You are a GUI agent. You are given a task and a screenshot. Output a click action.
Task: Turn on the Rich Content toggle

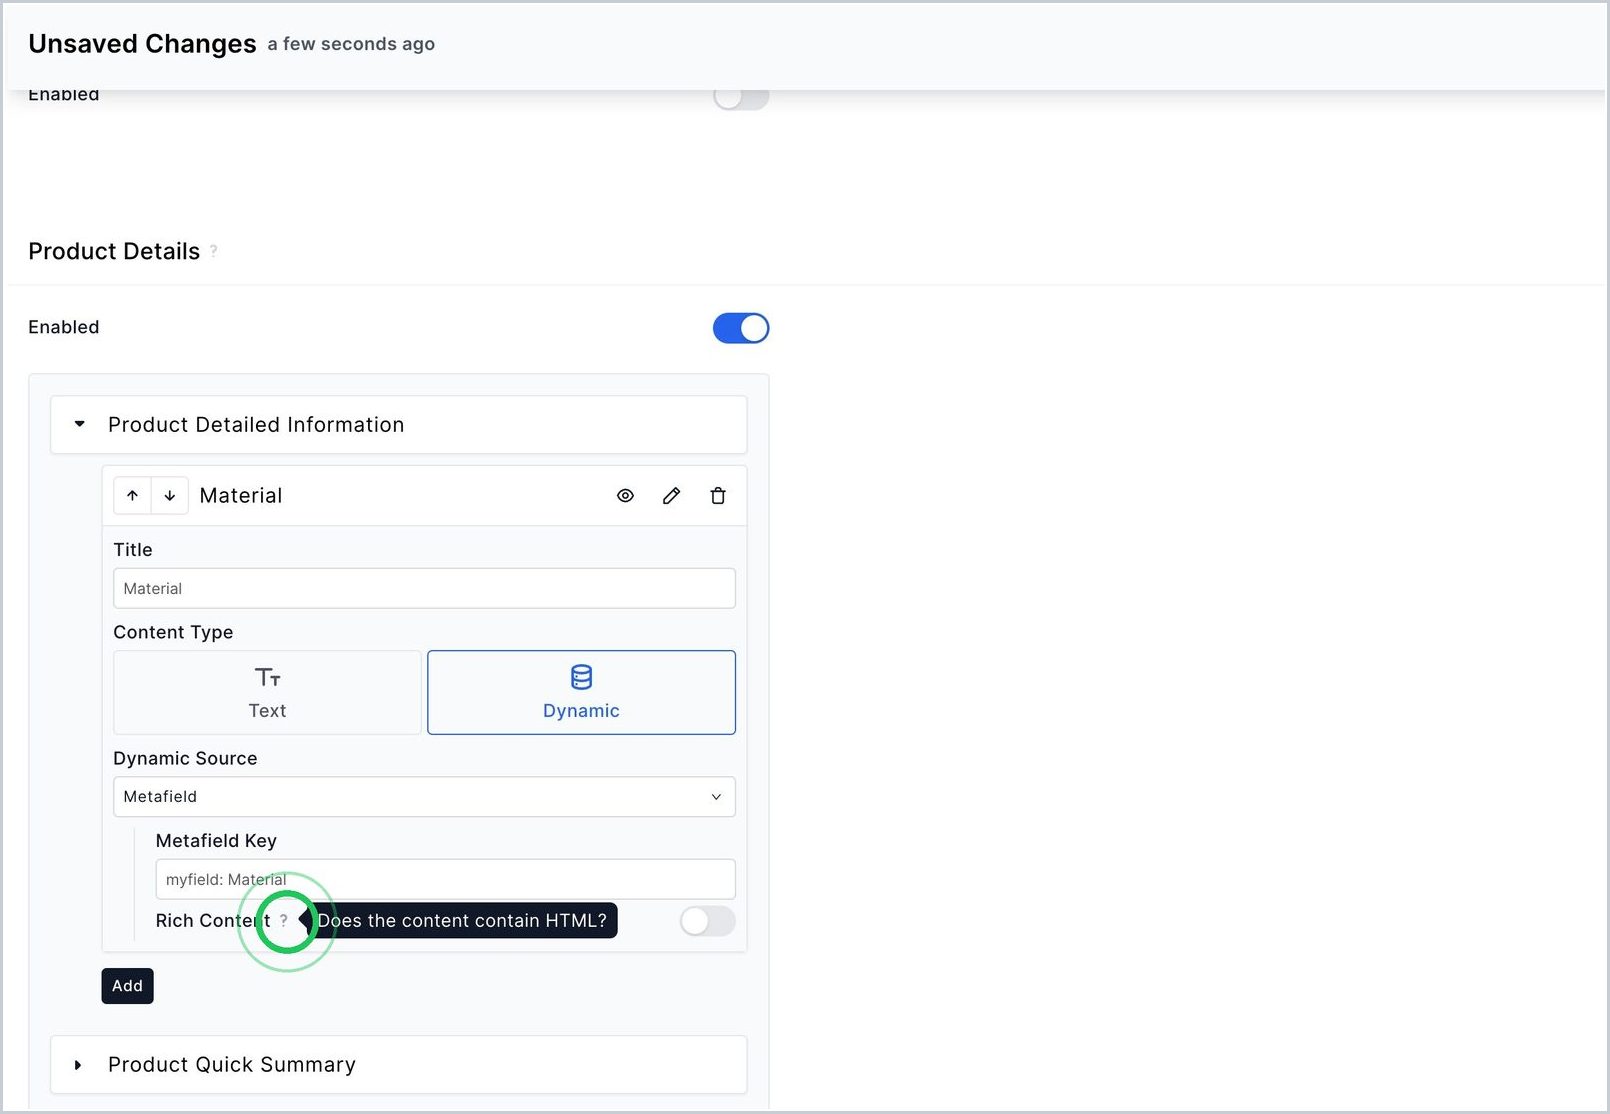click(x=708, y=921)
